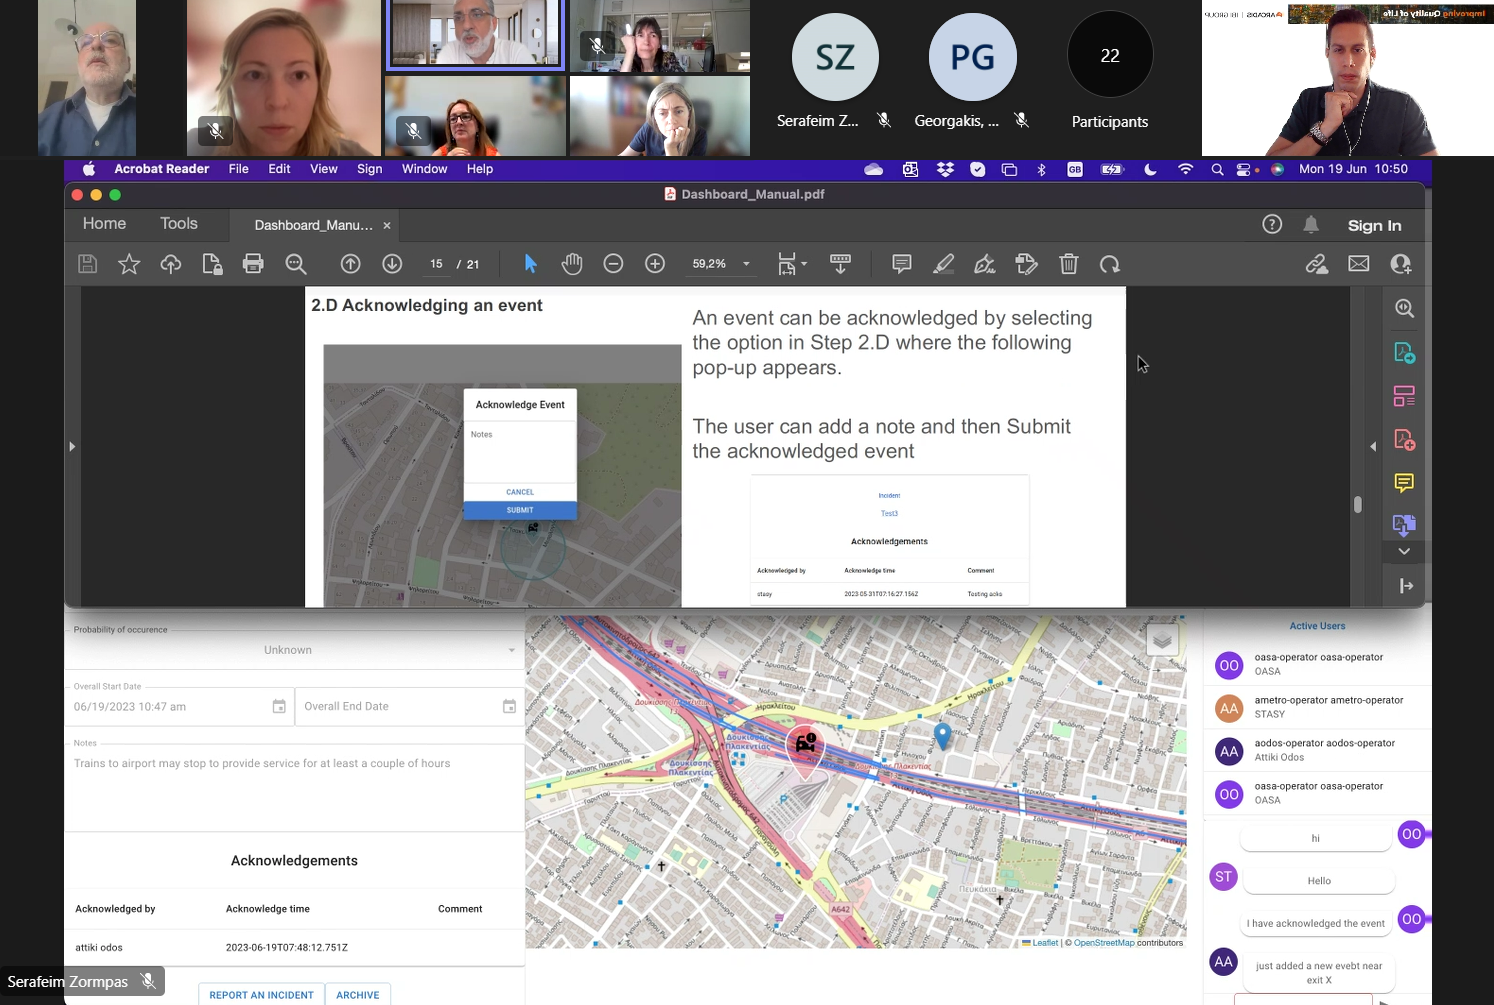Expand the left navigation pane arrow
The image size is (1494, 1005).
(72, 446)
